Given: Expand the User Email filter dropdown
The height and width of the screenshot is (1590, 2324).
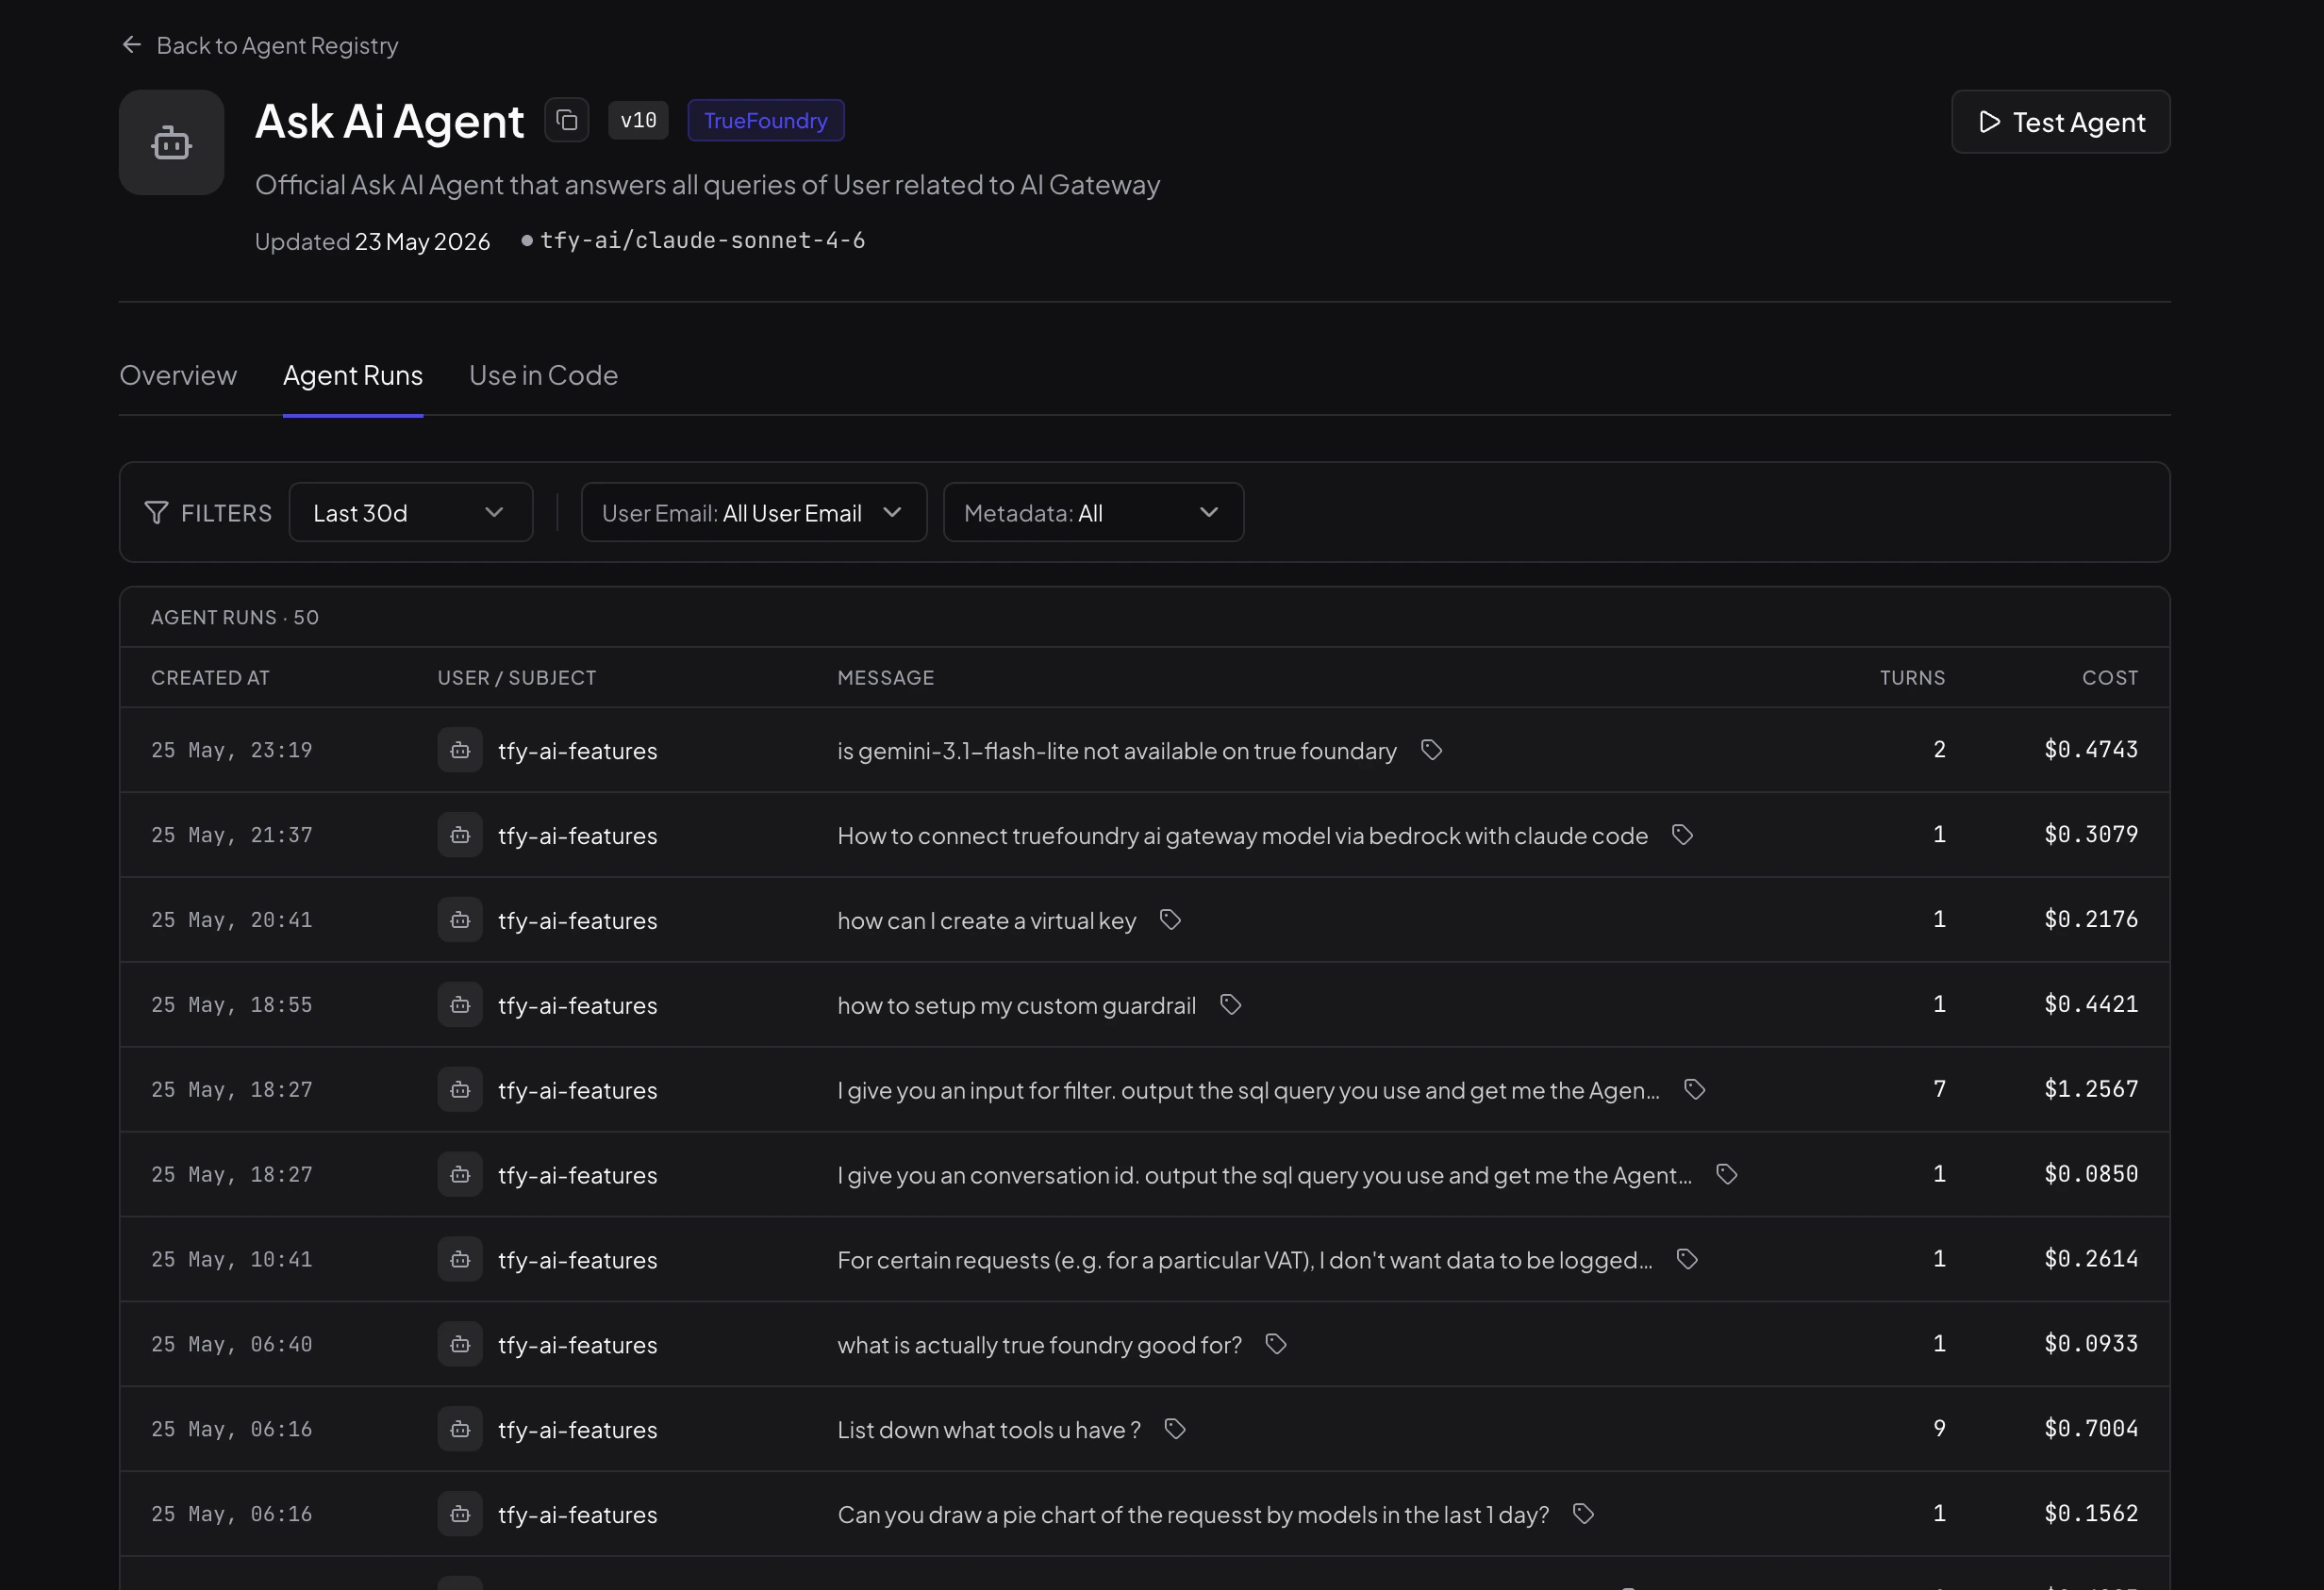Looking at the screenshot, I should [754, 513].
